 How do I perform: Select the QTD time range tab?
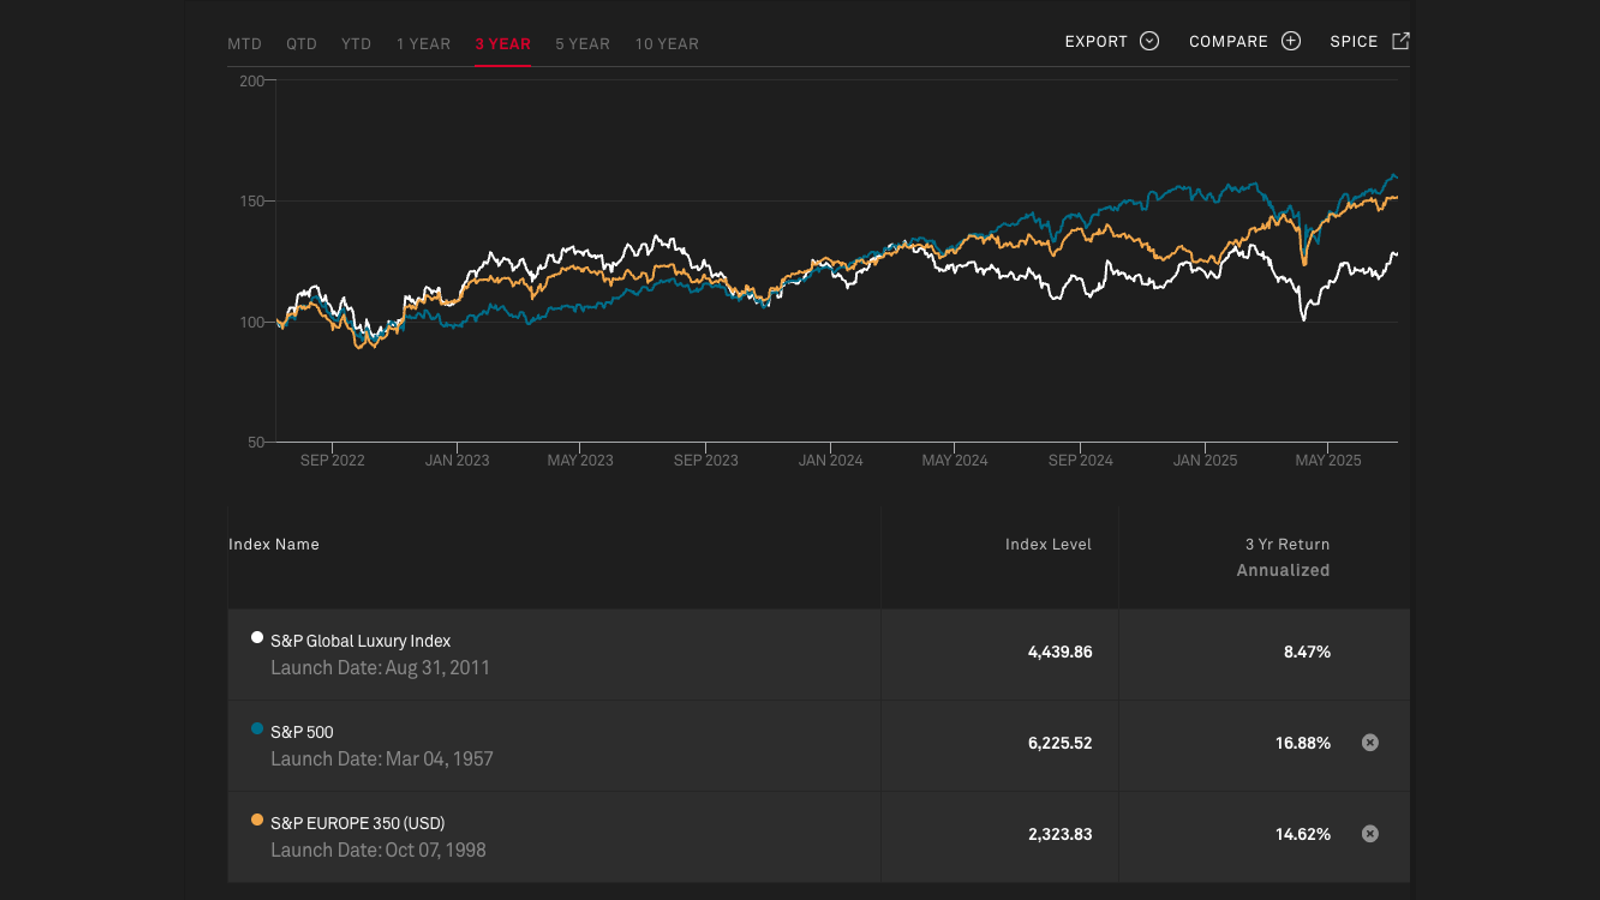(x=301, y=44)
